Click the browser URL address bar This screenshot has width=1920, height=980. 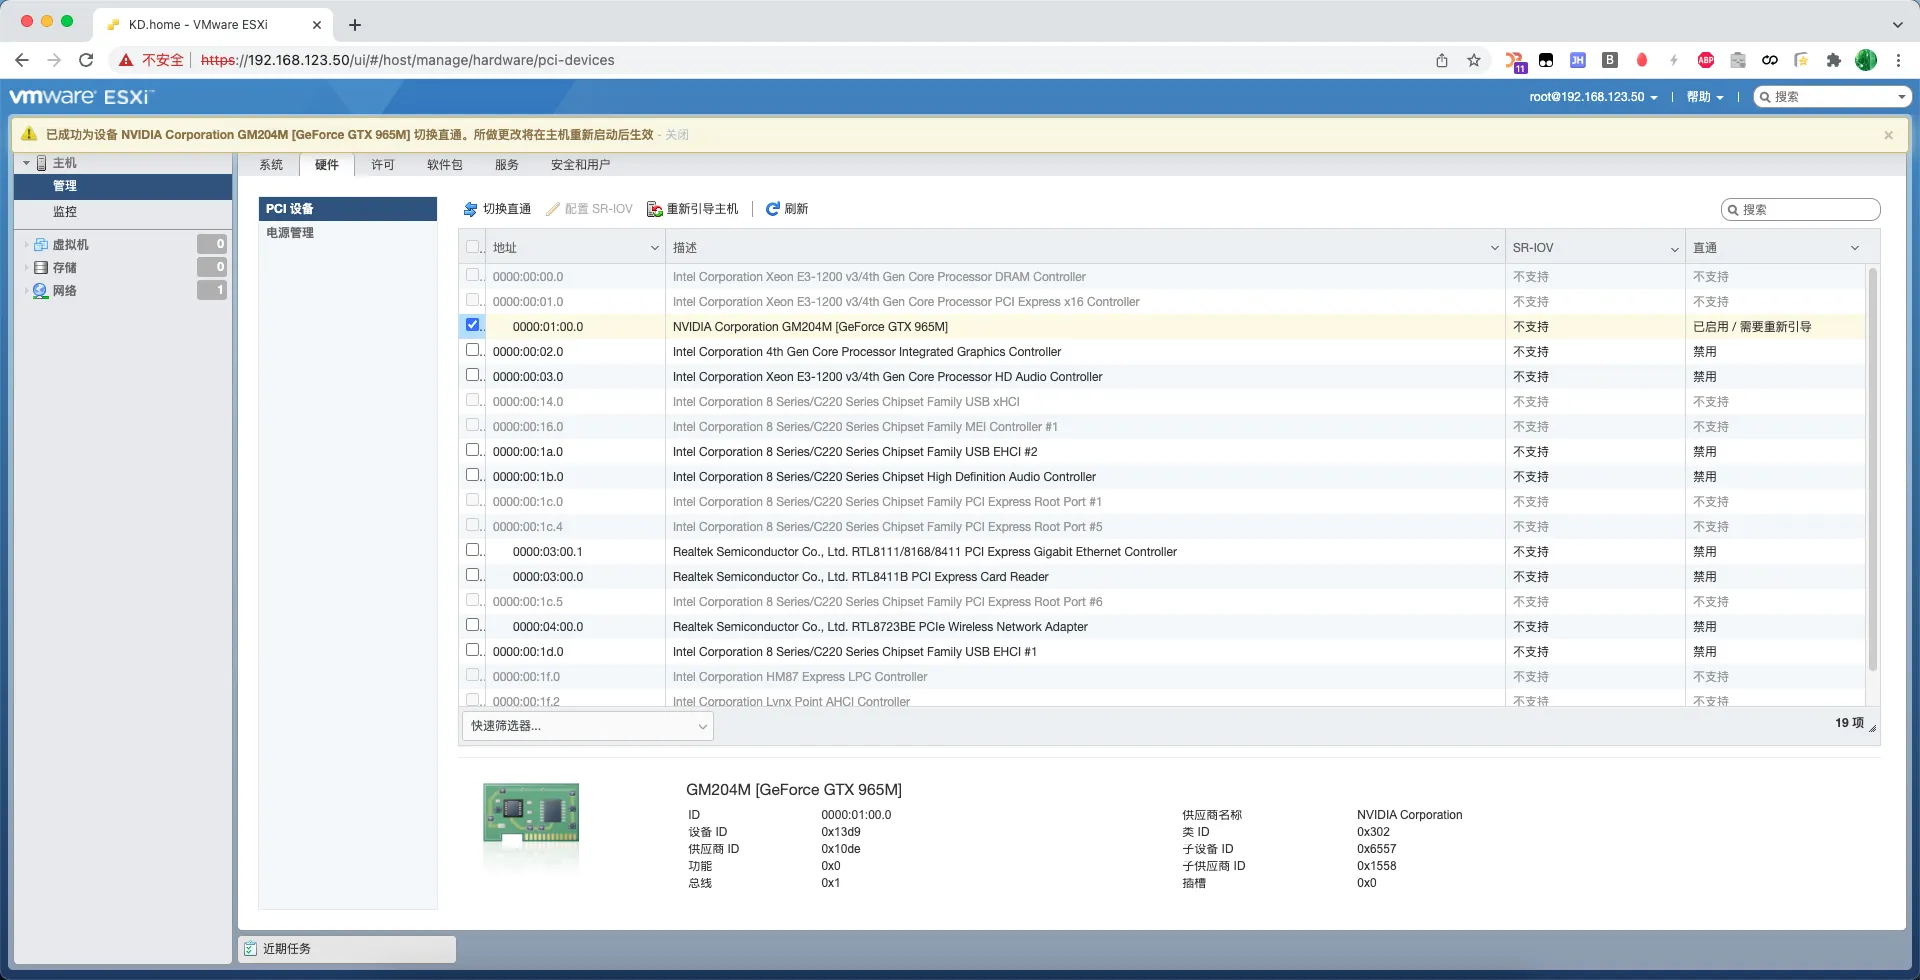tap(800, 60)
